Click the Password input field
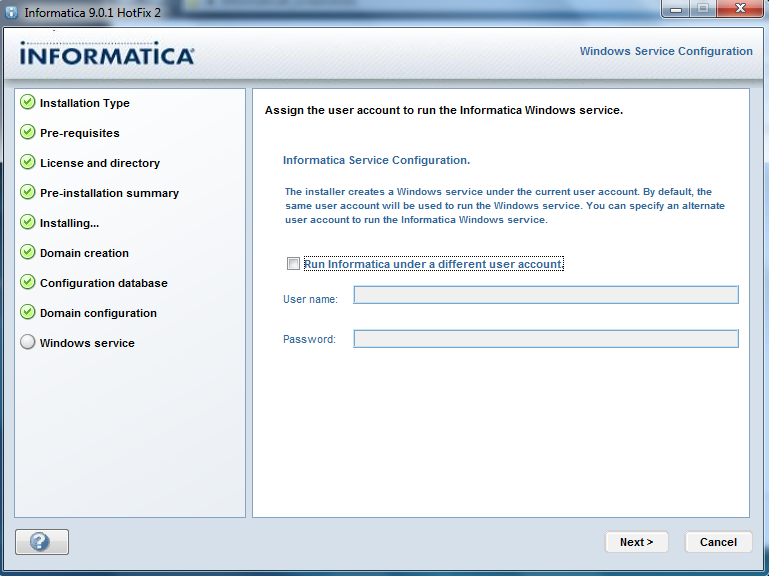 545,339
